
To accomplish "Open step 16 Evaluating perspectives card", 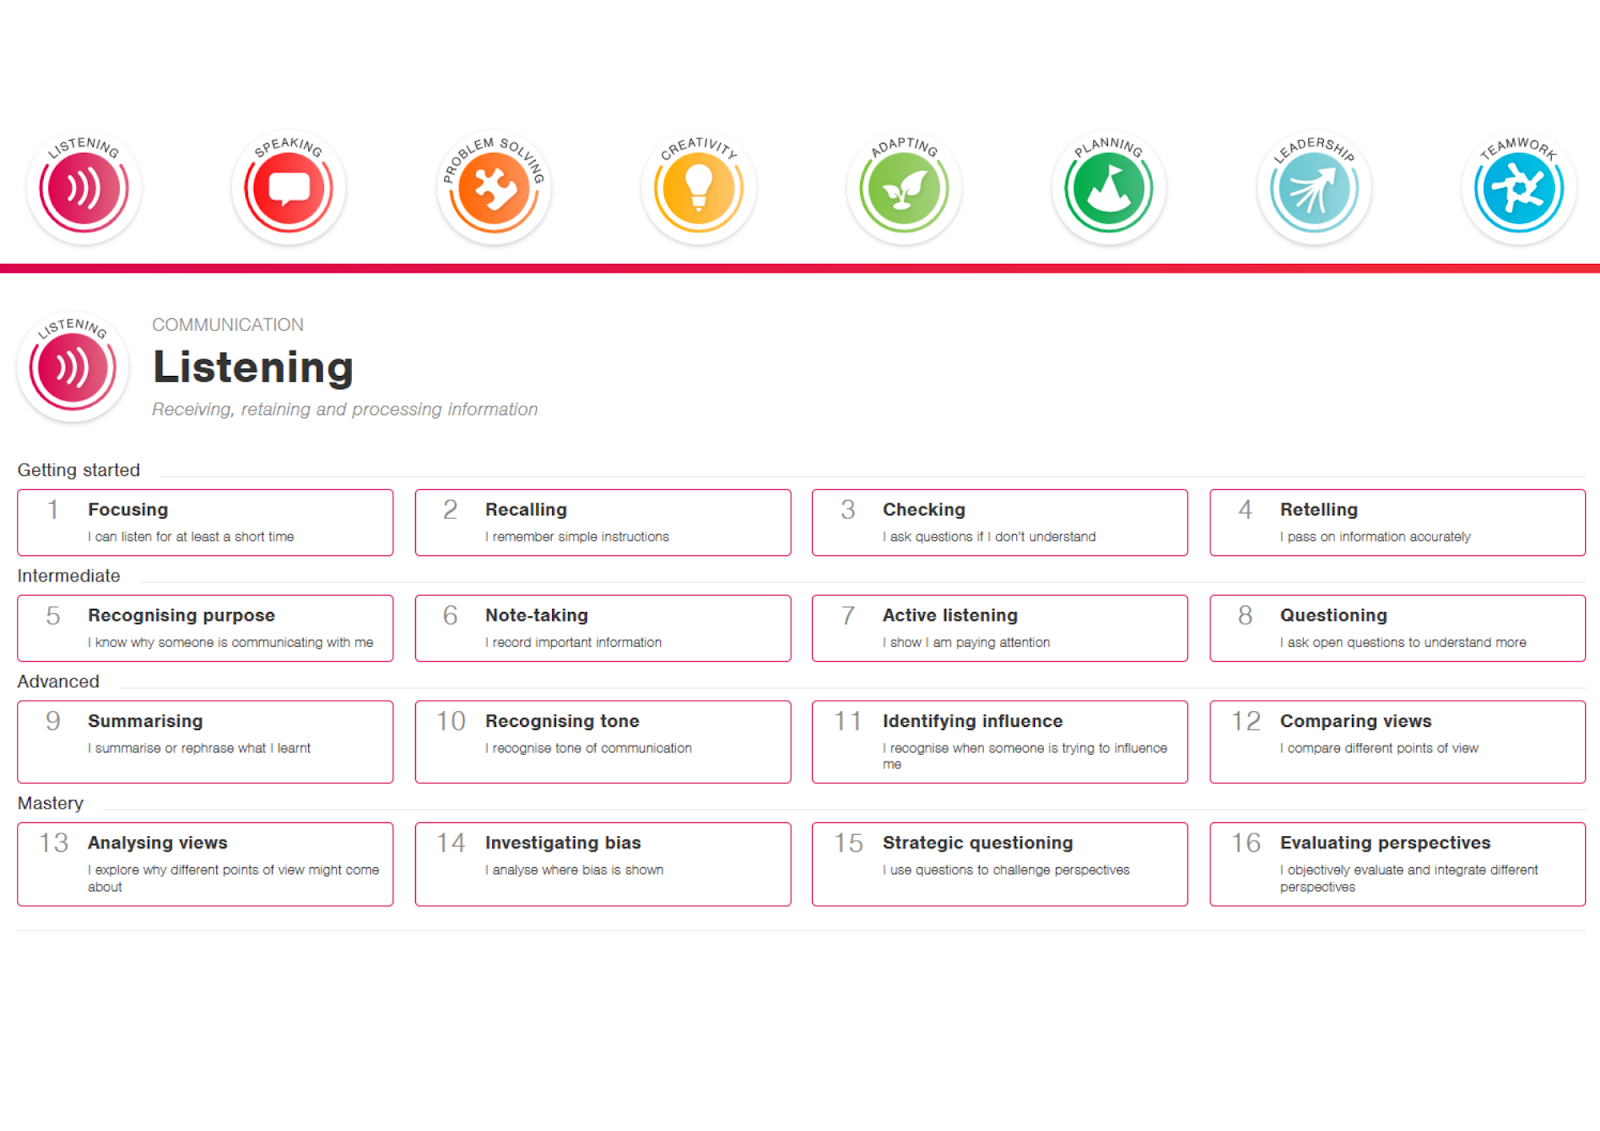I will click(x=1398, y=864).
